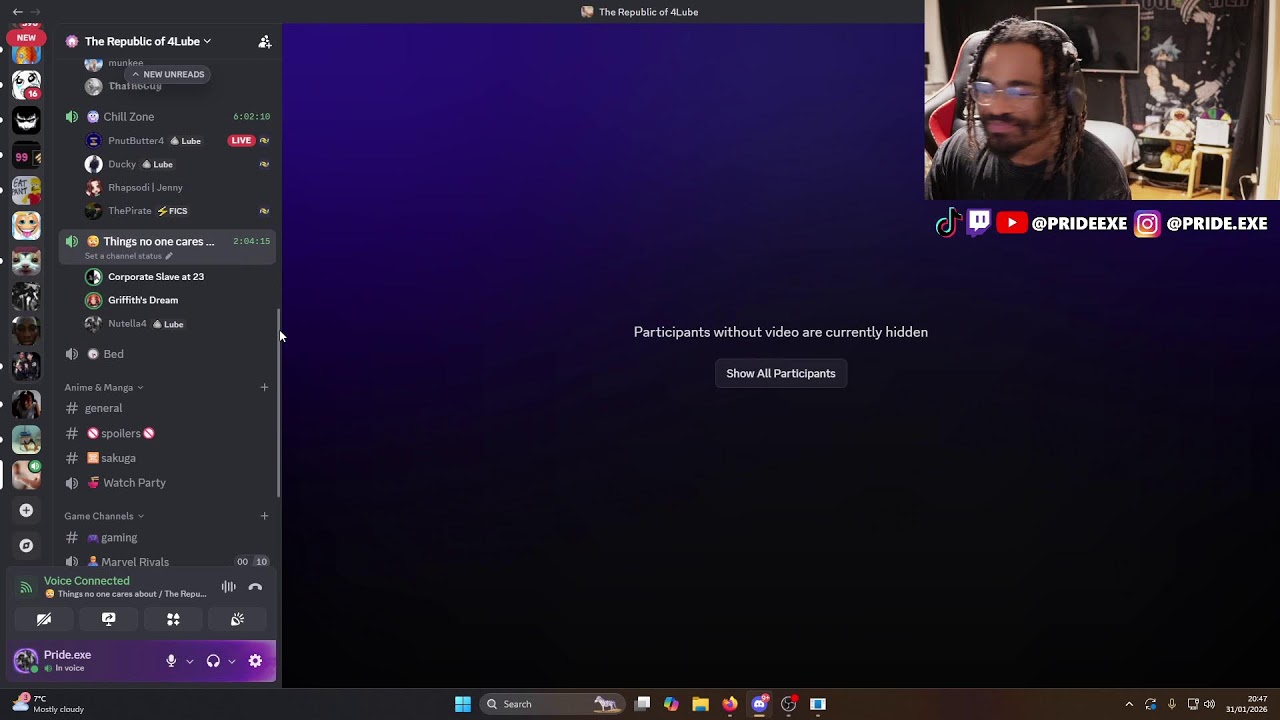
Task: Mute the microphone
Action: click(x=171, y=661)
